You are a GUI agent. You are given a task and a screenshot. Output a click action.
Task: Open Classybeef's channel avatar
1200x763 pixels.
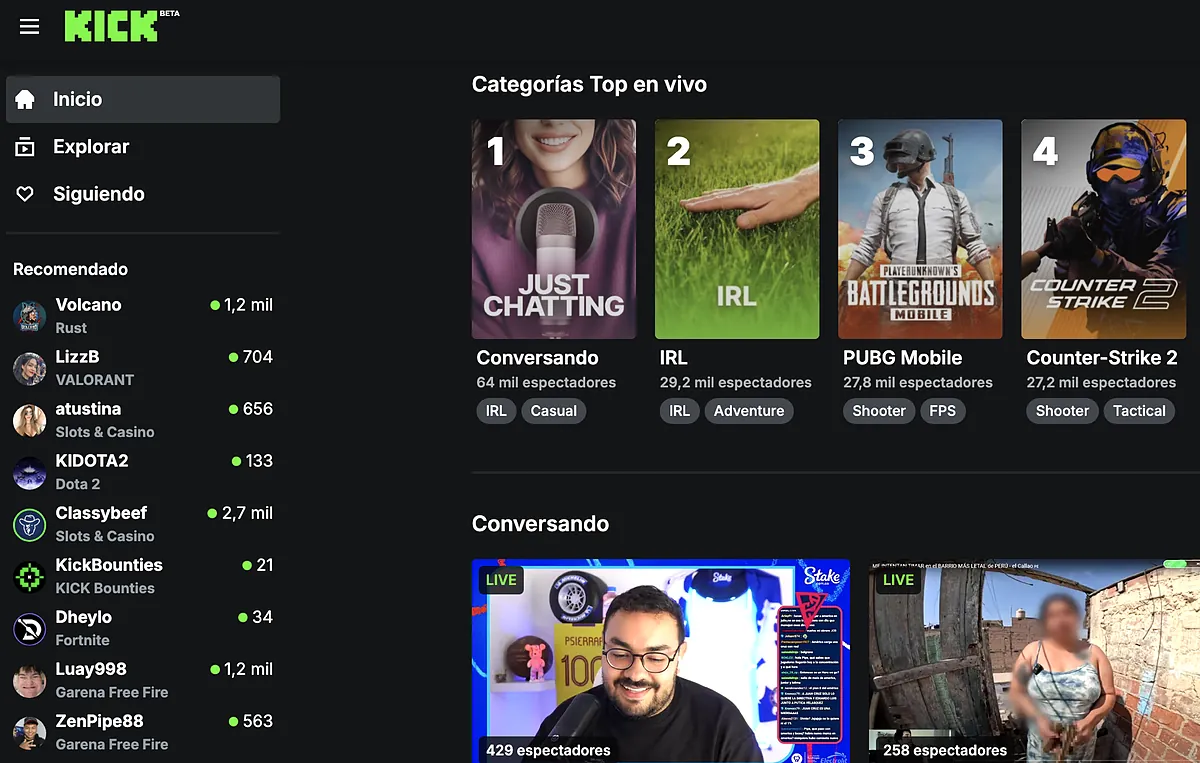tap(30, 524)
